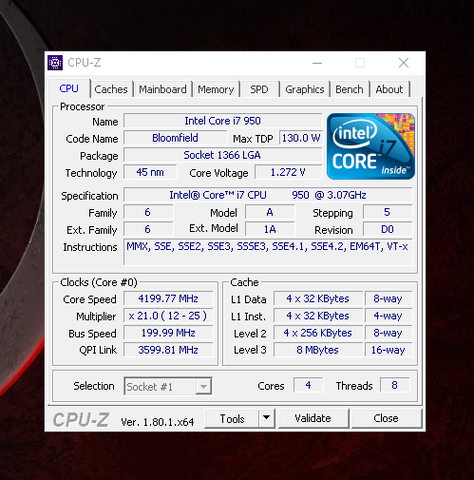The image size is (474, 480).
Task: Minimize the CPU-Z window
Action: click(x=317, y=63)
